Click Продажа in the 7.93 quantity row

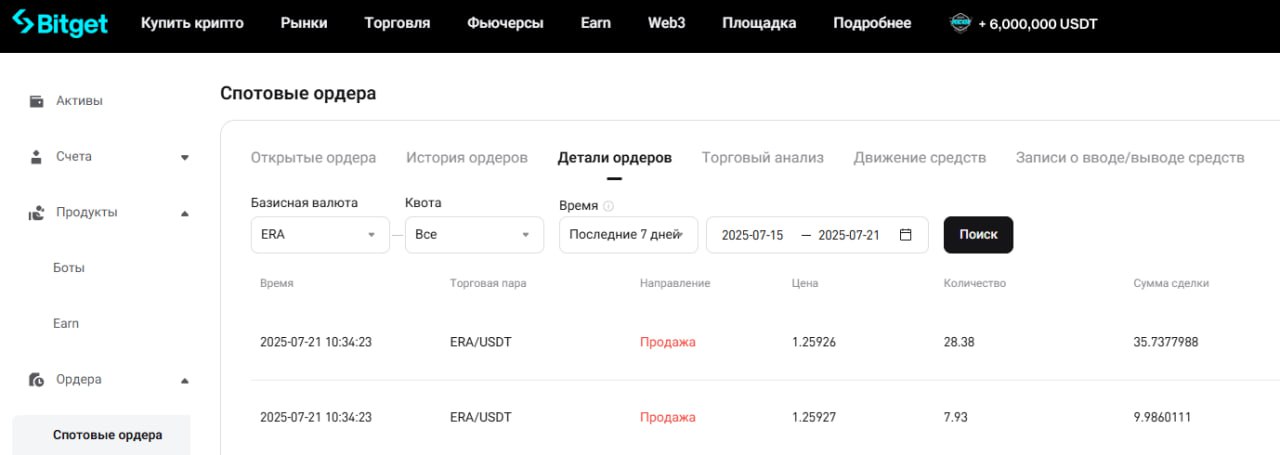point(668,417)
